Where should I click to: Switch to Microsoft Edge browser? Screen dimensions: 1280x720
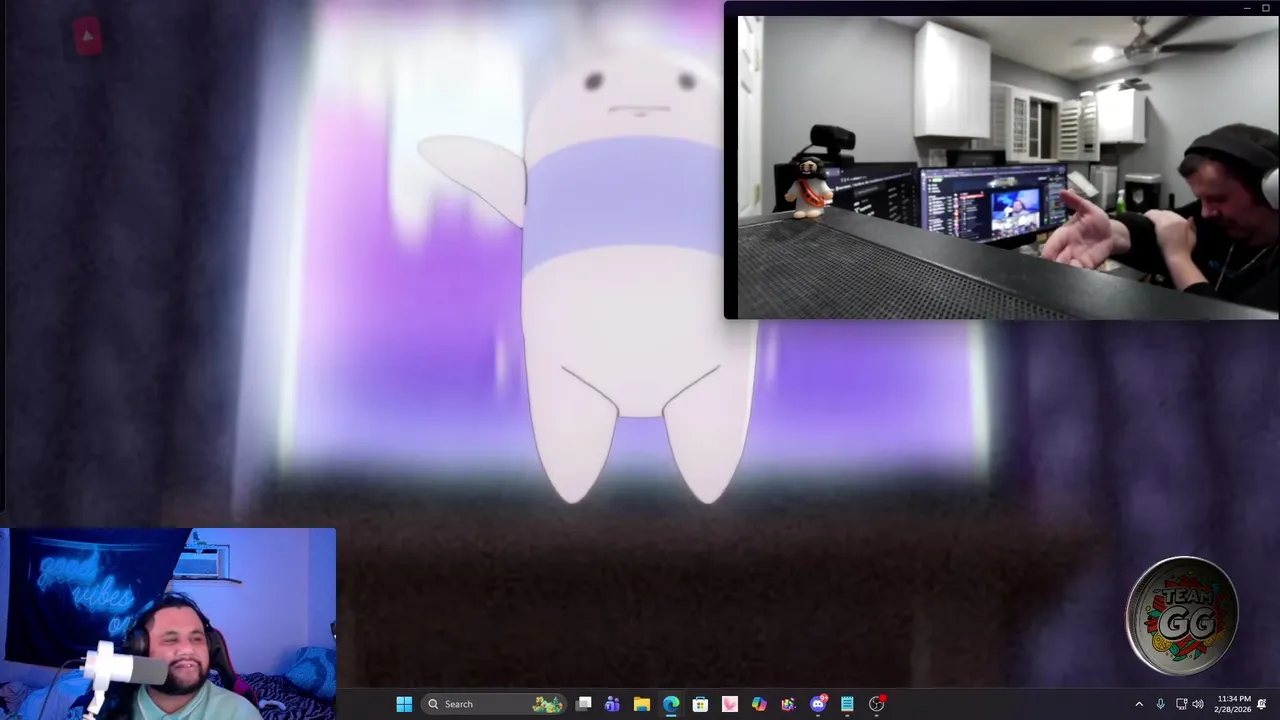pyautogui.click(x=671, y=704)
